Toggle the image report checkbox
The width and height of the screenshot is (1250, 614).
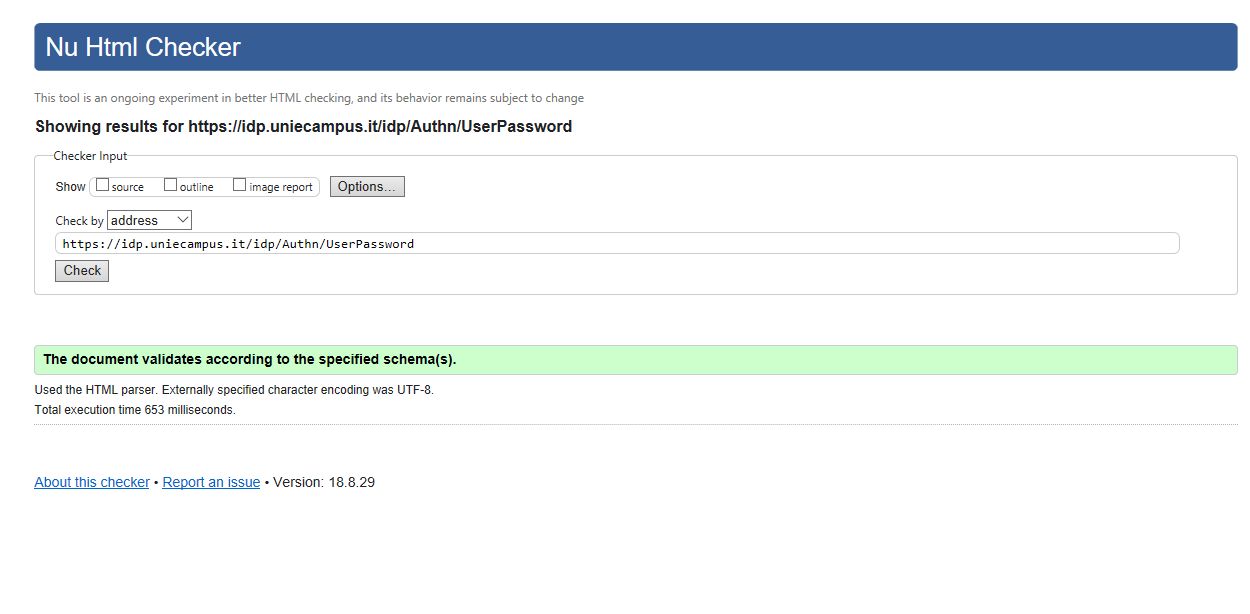coord(239,185)
